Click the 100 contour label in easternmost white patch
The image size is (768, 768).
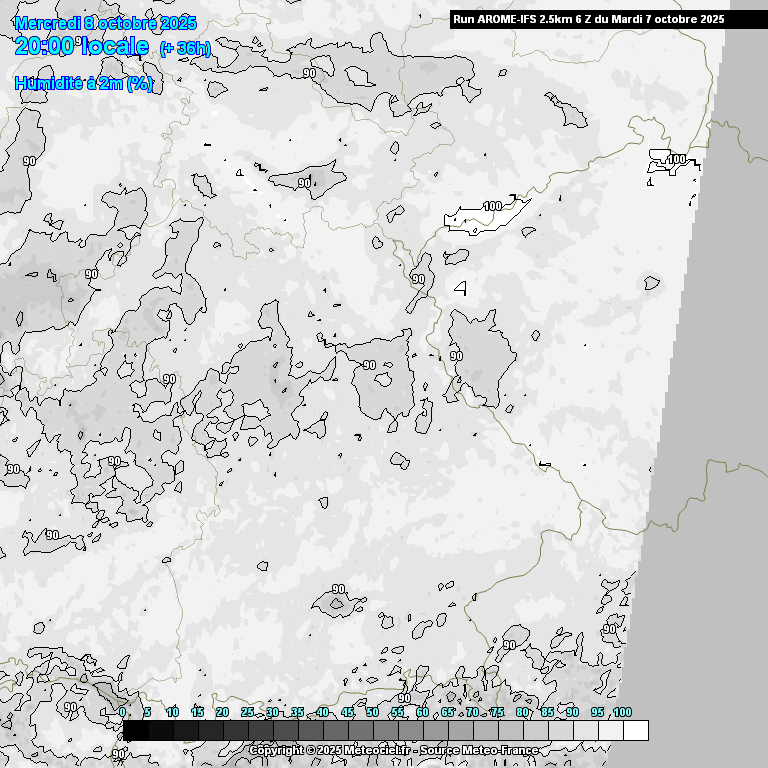pos(677,159)
